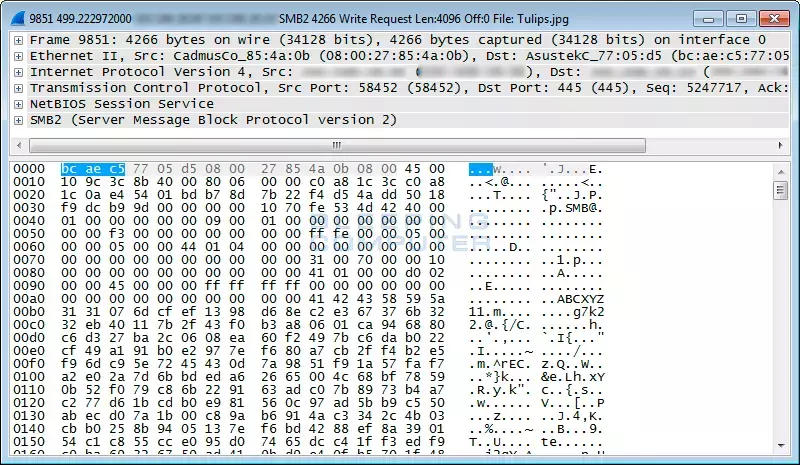Expand the Frame 9851 tree row
Screen dimensions: 800x465
tap(18, 40)
